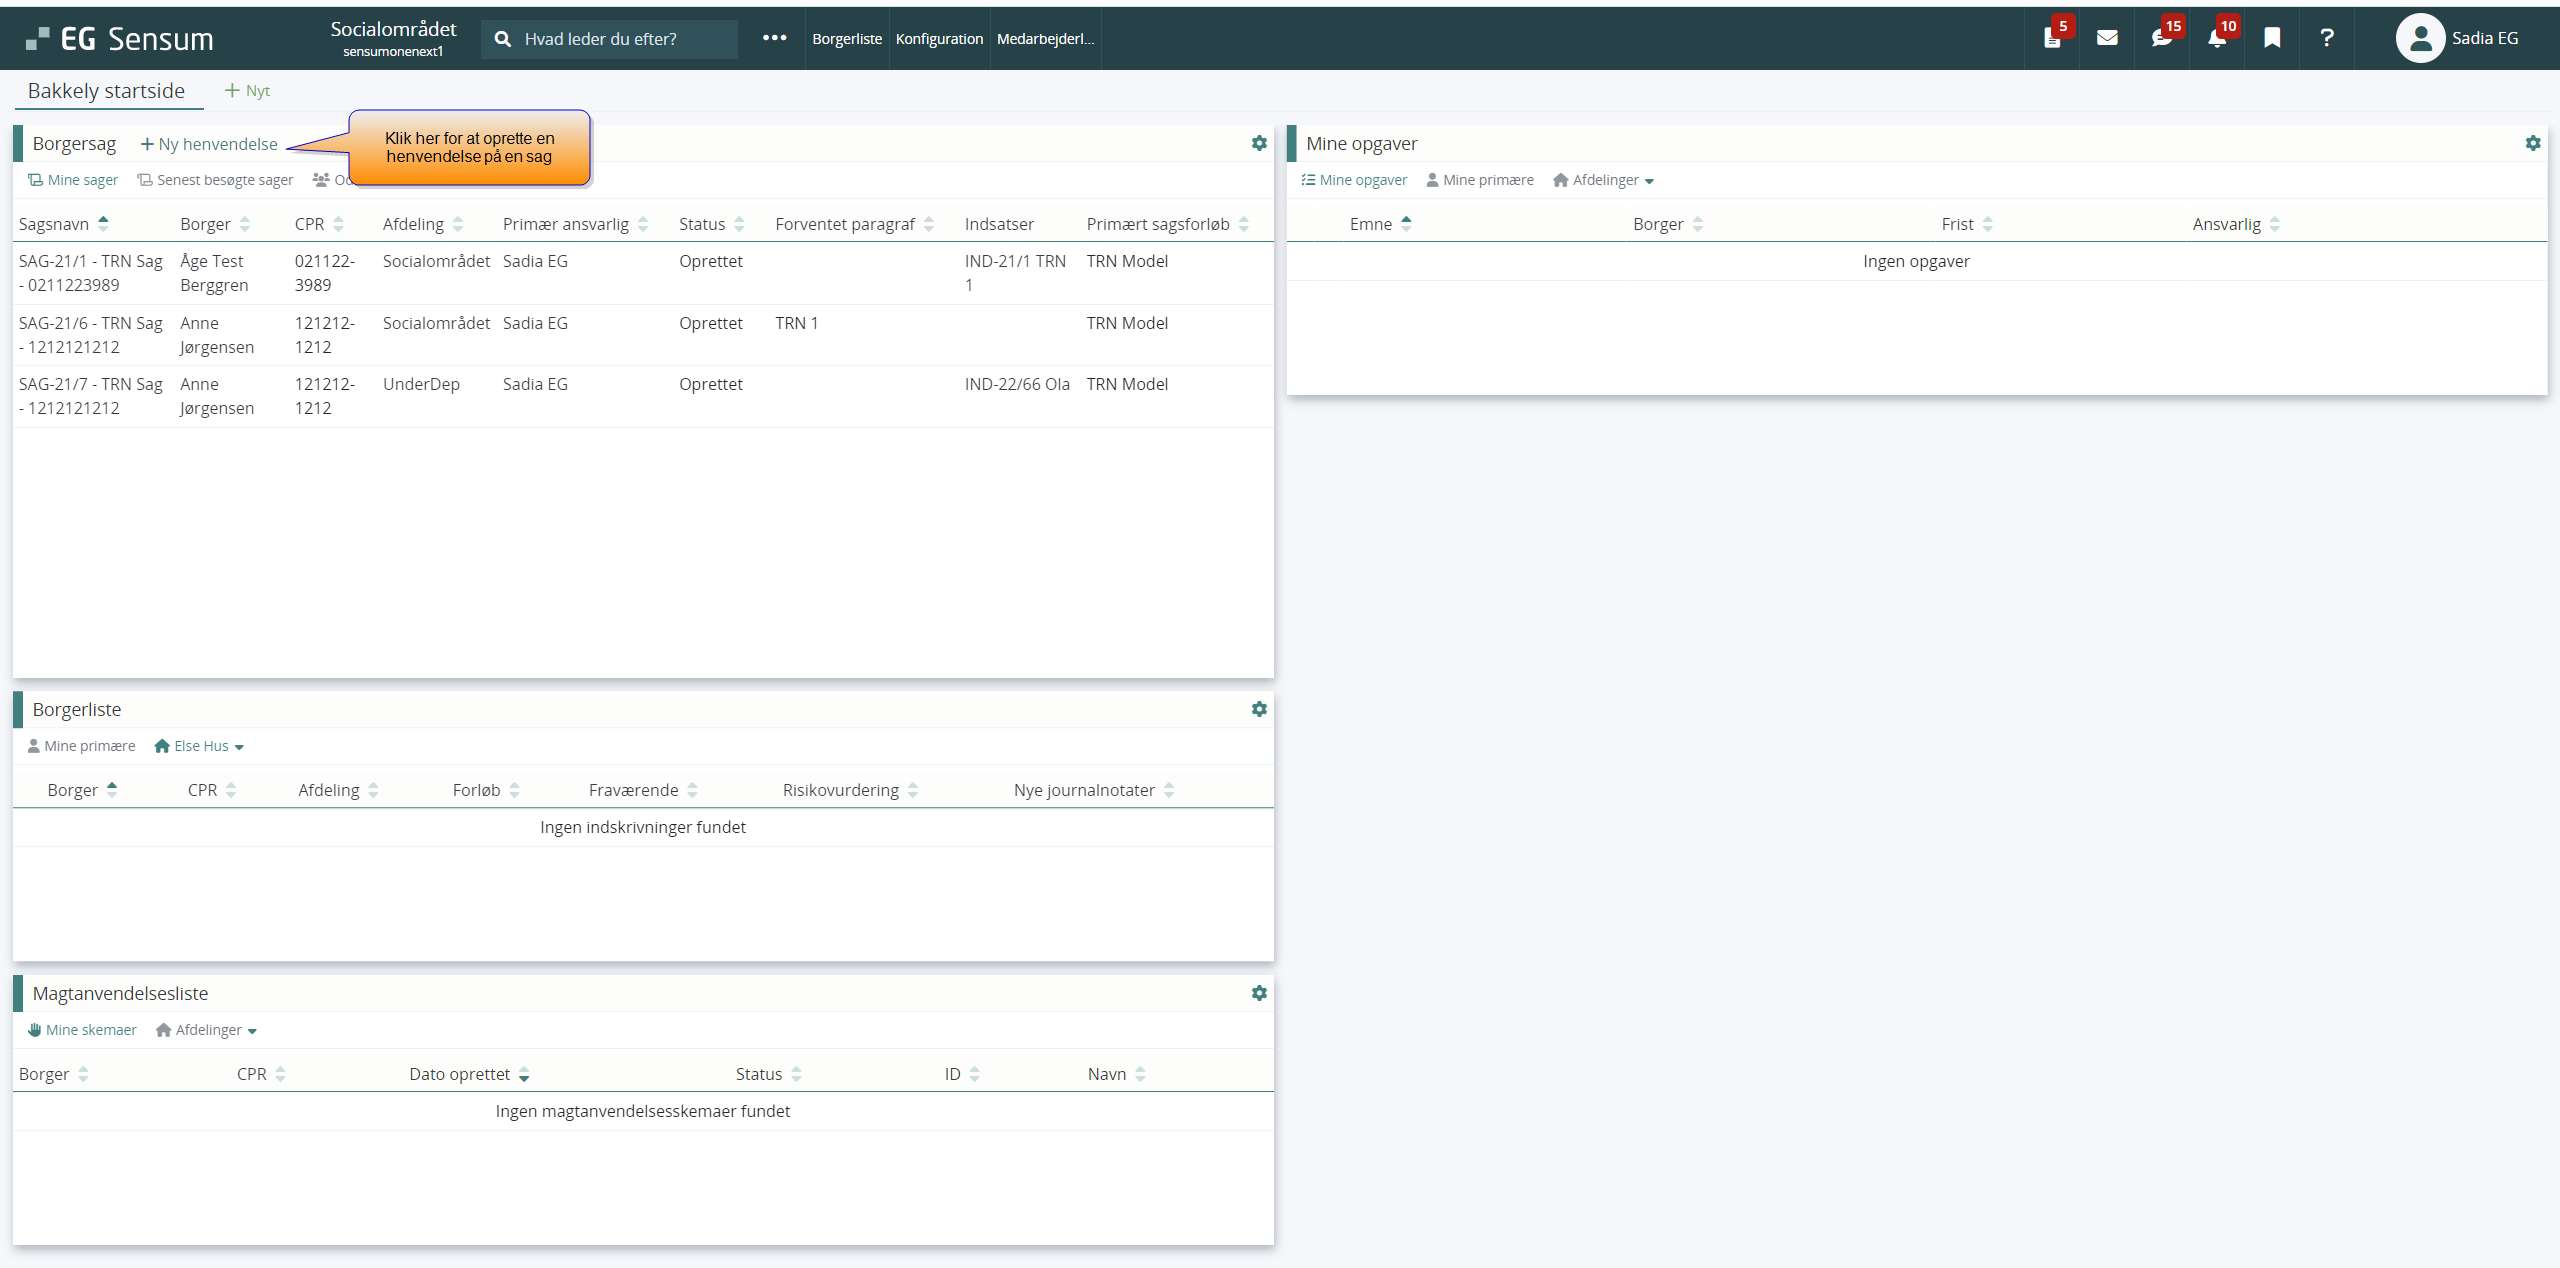The width and height of the screenshot is (2560, 1268).
Task: Click the bookmark icon in the header
Action: (x=2272, y=38)
